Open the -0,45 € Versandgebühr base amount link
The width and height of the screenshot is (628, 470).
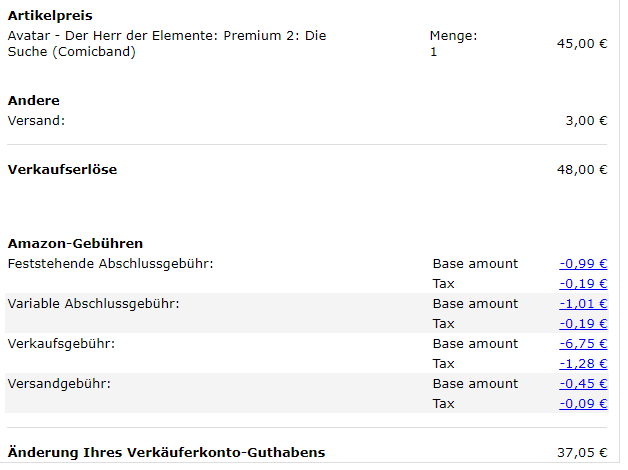pyautogui.click(x=583, y=384)
